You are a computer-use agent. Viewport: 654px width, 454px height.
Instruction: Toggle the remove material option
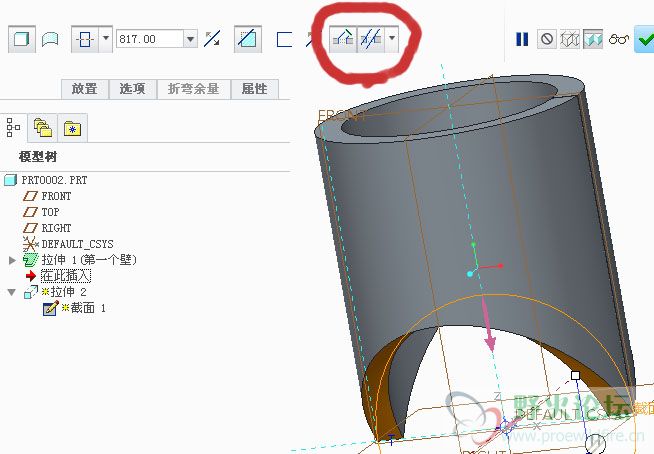247,39
